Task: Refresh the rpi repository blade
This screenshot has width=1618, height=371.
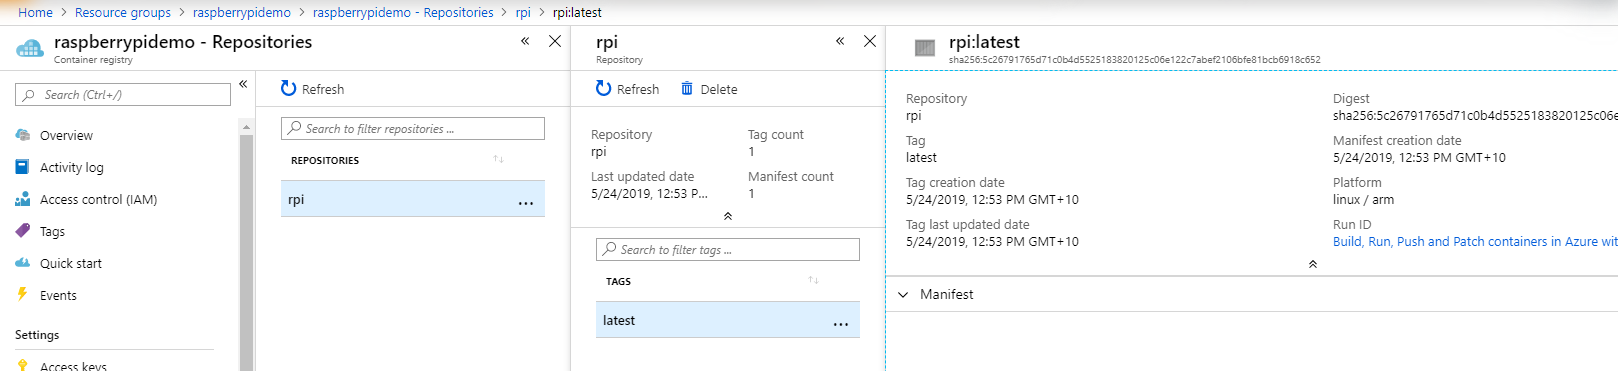Action: [627, 89]
